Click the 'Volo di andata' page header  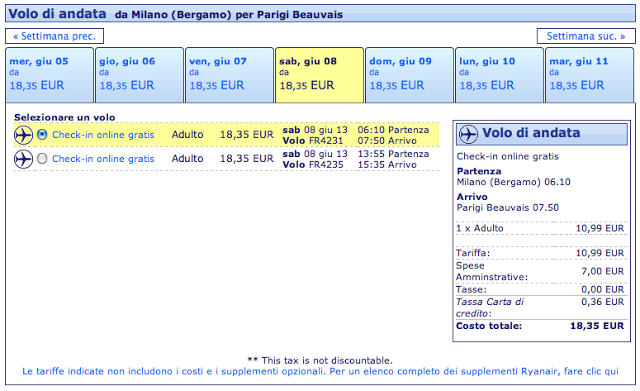(320, 13)
